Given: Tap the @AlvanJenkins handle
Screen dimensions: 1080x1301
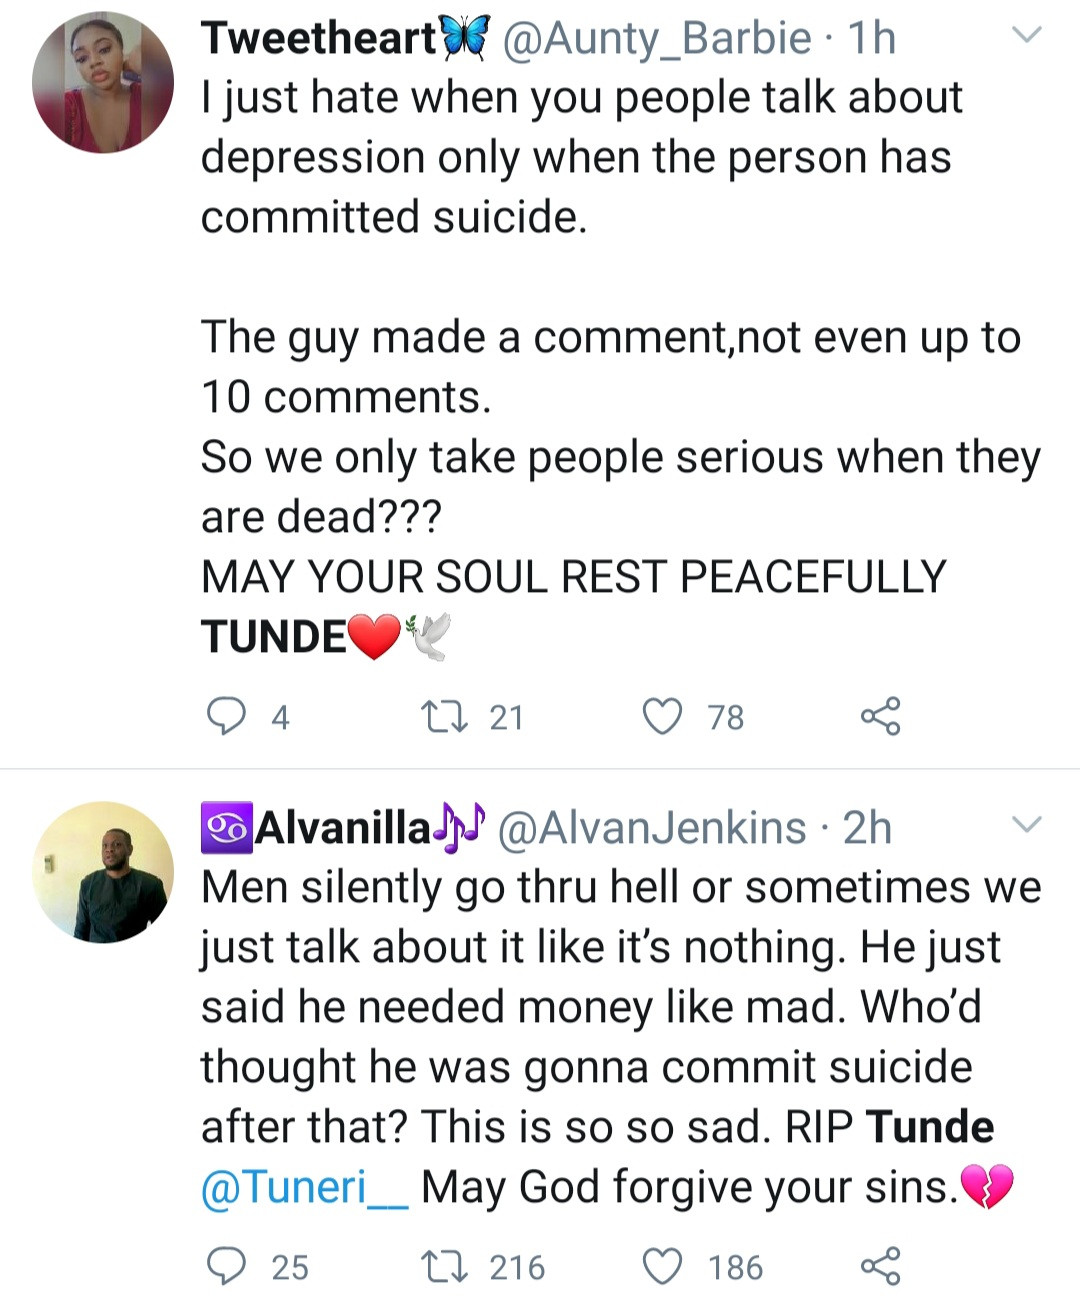Looking at the screenshot, I should pos(651,828).
